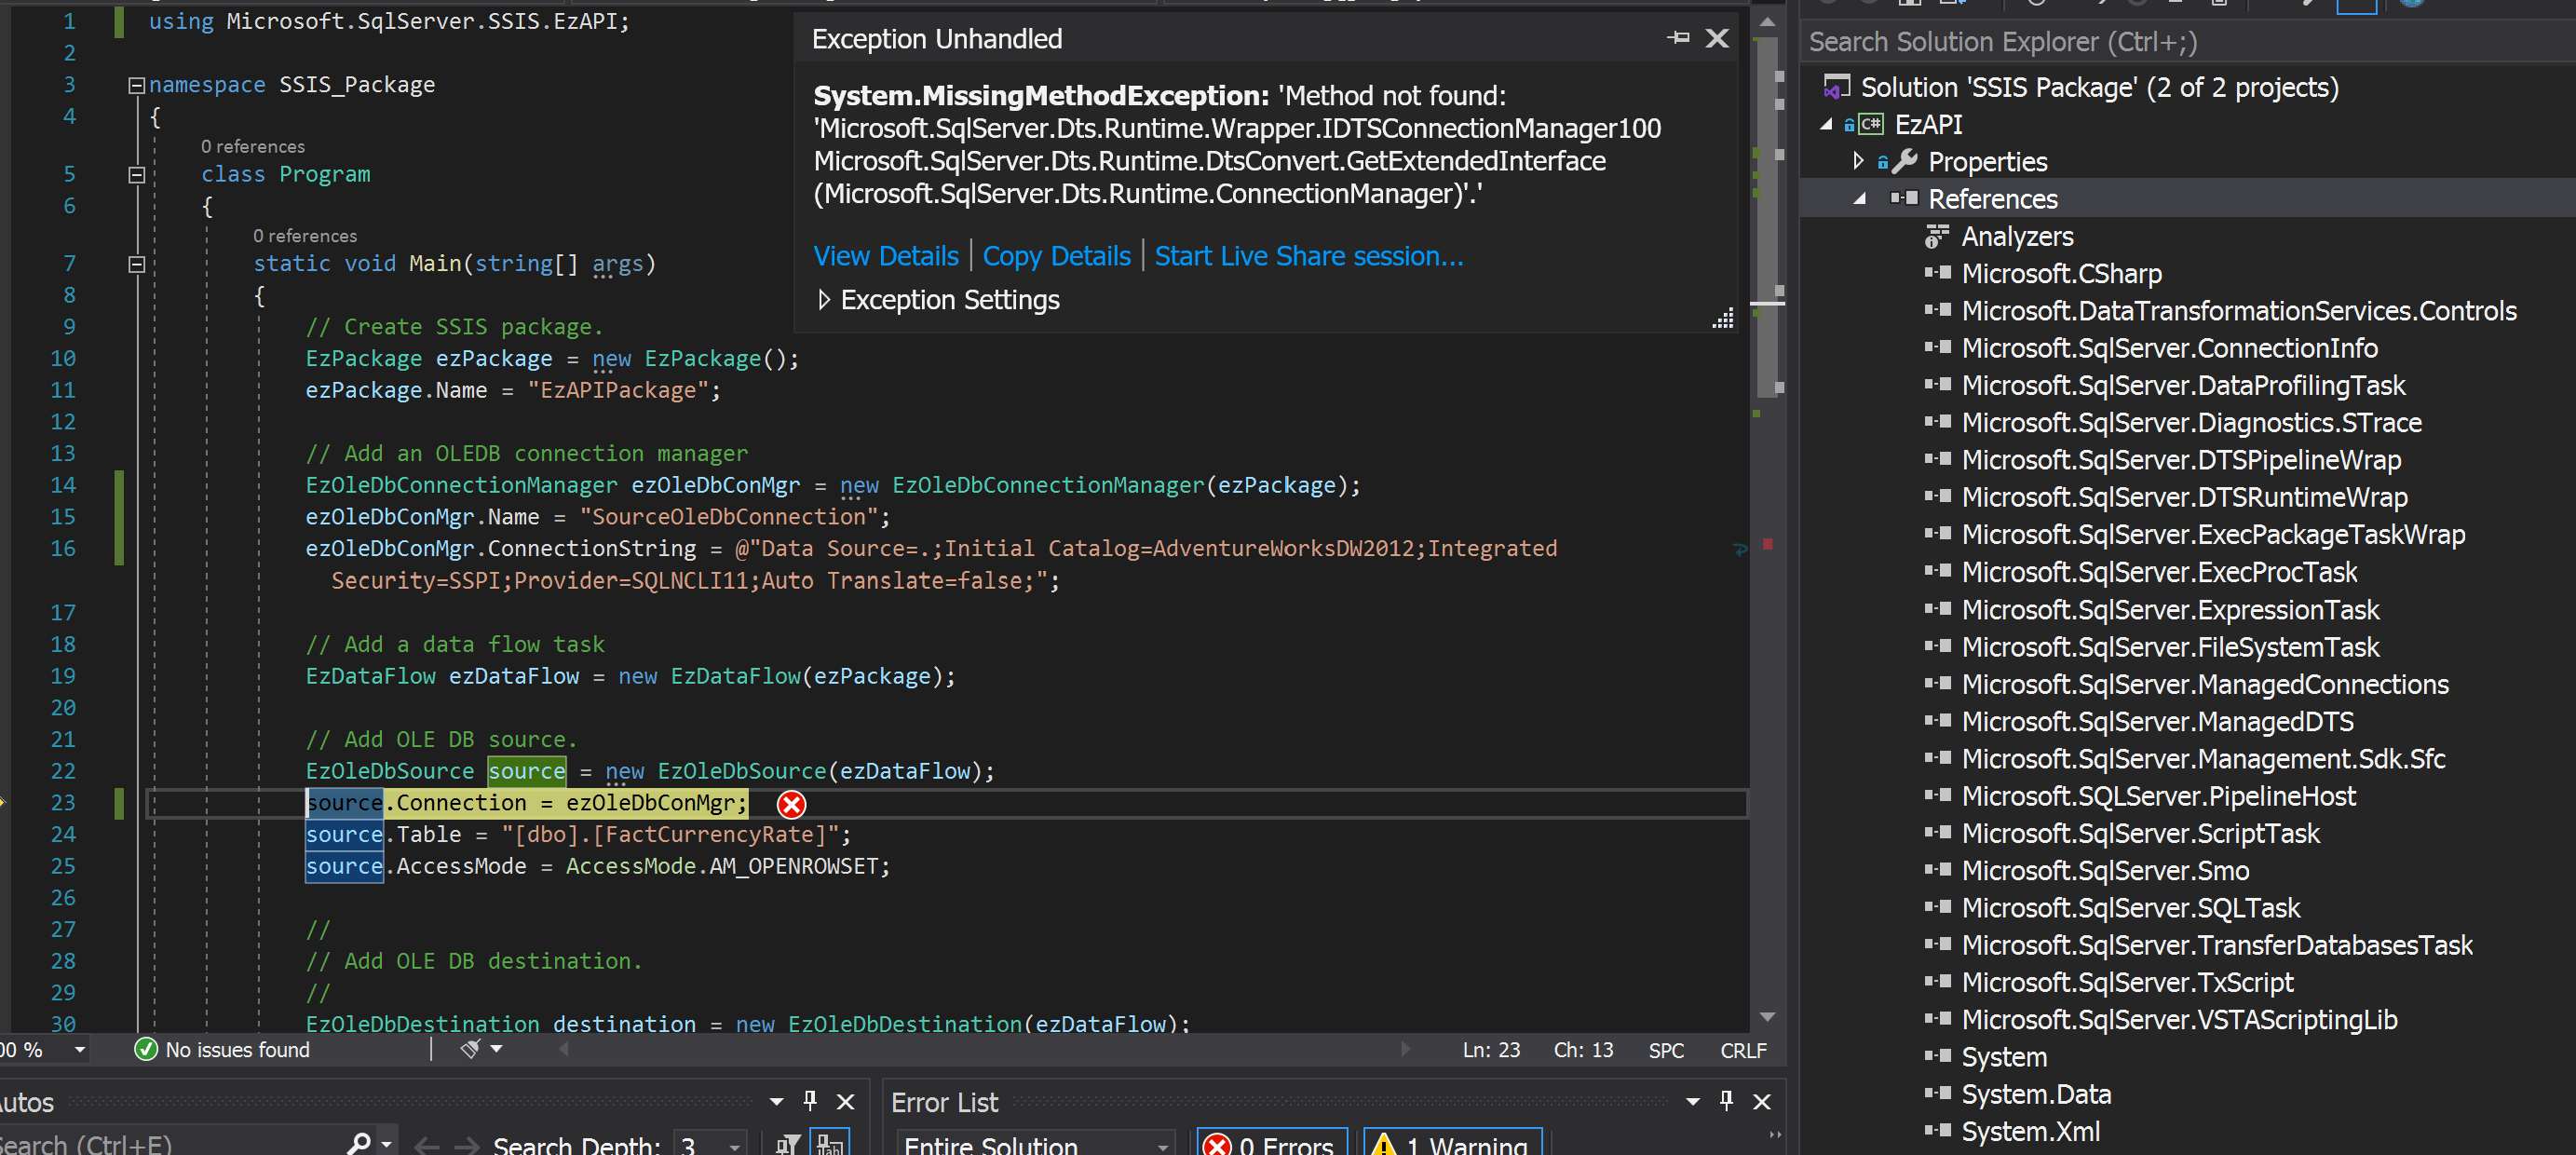Open the Entire Solution scope dropdown
2576x1155 pixels.
1162,1145
